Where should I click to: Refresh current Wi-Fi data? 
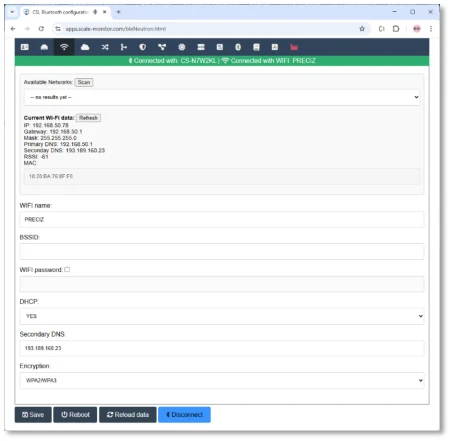88,118
